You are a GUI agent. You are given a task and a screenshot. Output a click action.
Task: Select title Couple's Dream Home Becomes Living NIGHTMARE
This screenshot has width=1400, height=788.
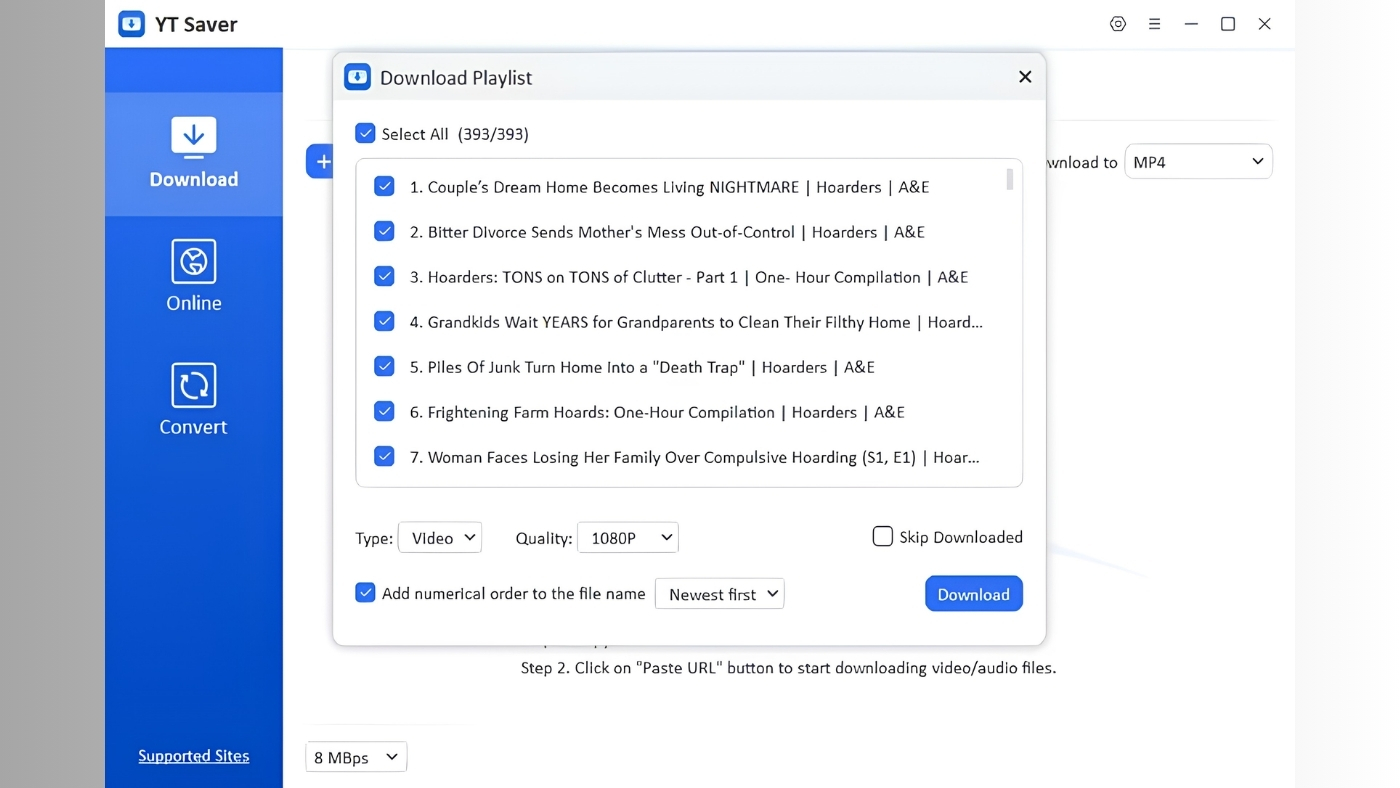(669, 187)
